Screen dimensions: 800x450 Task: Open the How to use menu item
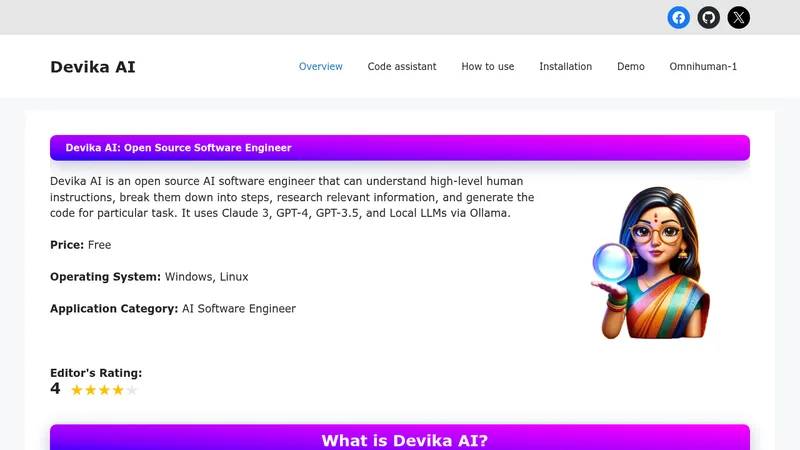[488, 66]
